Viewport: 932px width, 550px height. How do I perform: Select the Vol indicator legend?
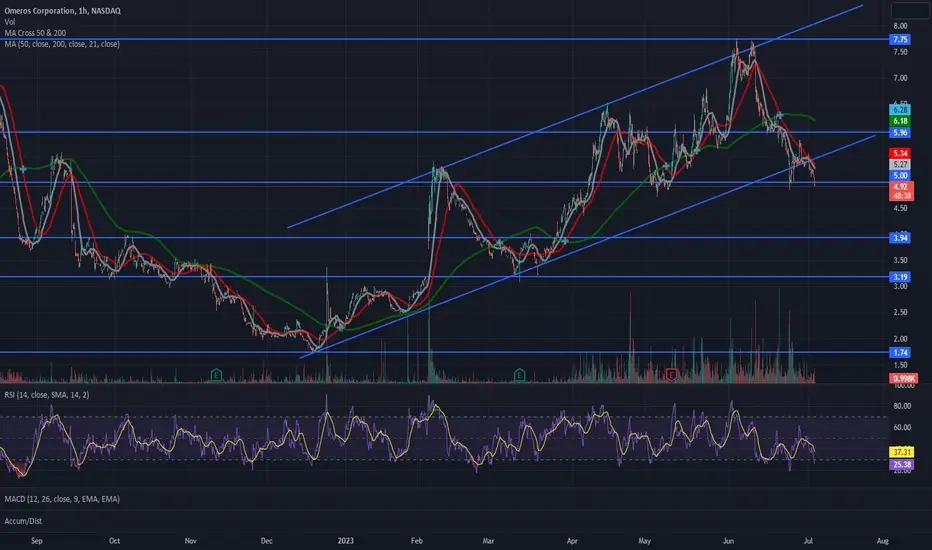[10, 22]
